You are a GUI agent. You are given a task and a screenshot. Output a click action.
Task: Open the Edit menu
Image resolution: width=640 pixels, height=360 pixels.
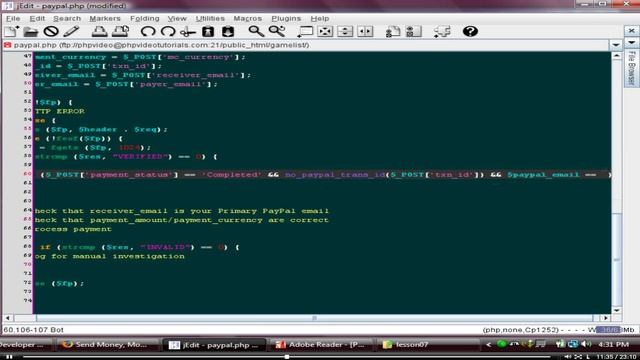pos(37,18)
